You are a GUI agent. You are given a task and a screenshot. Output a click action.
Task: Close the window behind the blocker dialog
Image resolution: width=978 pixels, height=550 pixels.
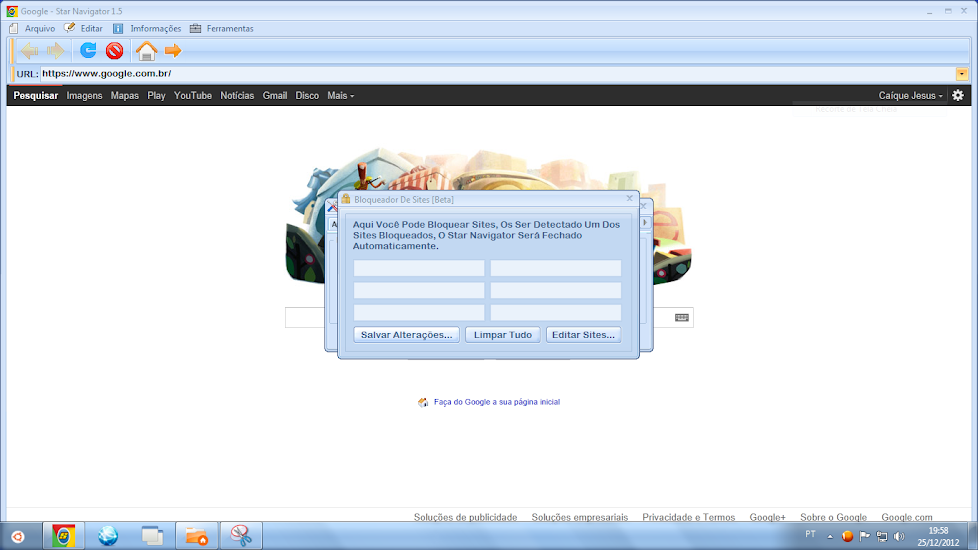click(x=644, y=206)
